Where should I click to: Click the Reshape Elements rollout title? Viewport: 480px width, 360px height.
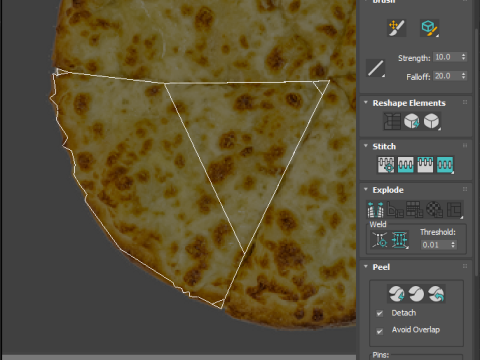click(x=409, y=103)
